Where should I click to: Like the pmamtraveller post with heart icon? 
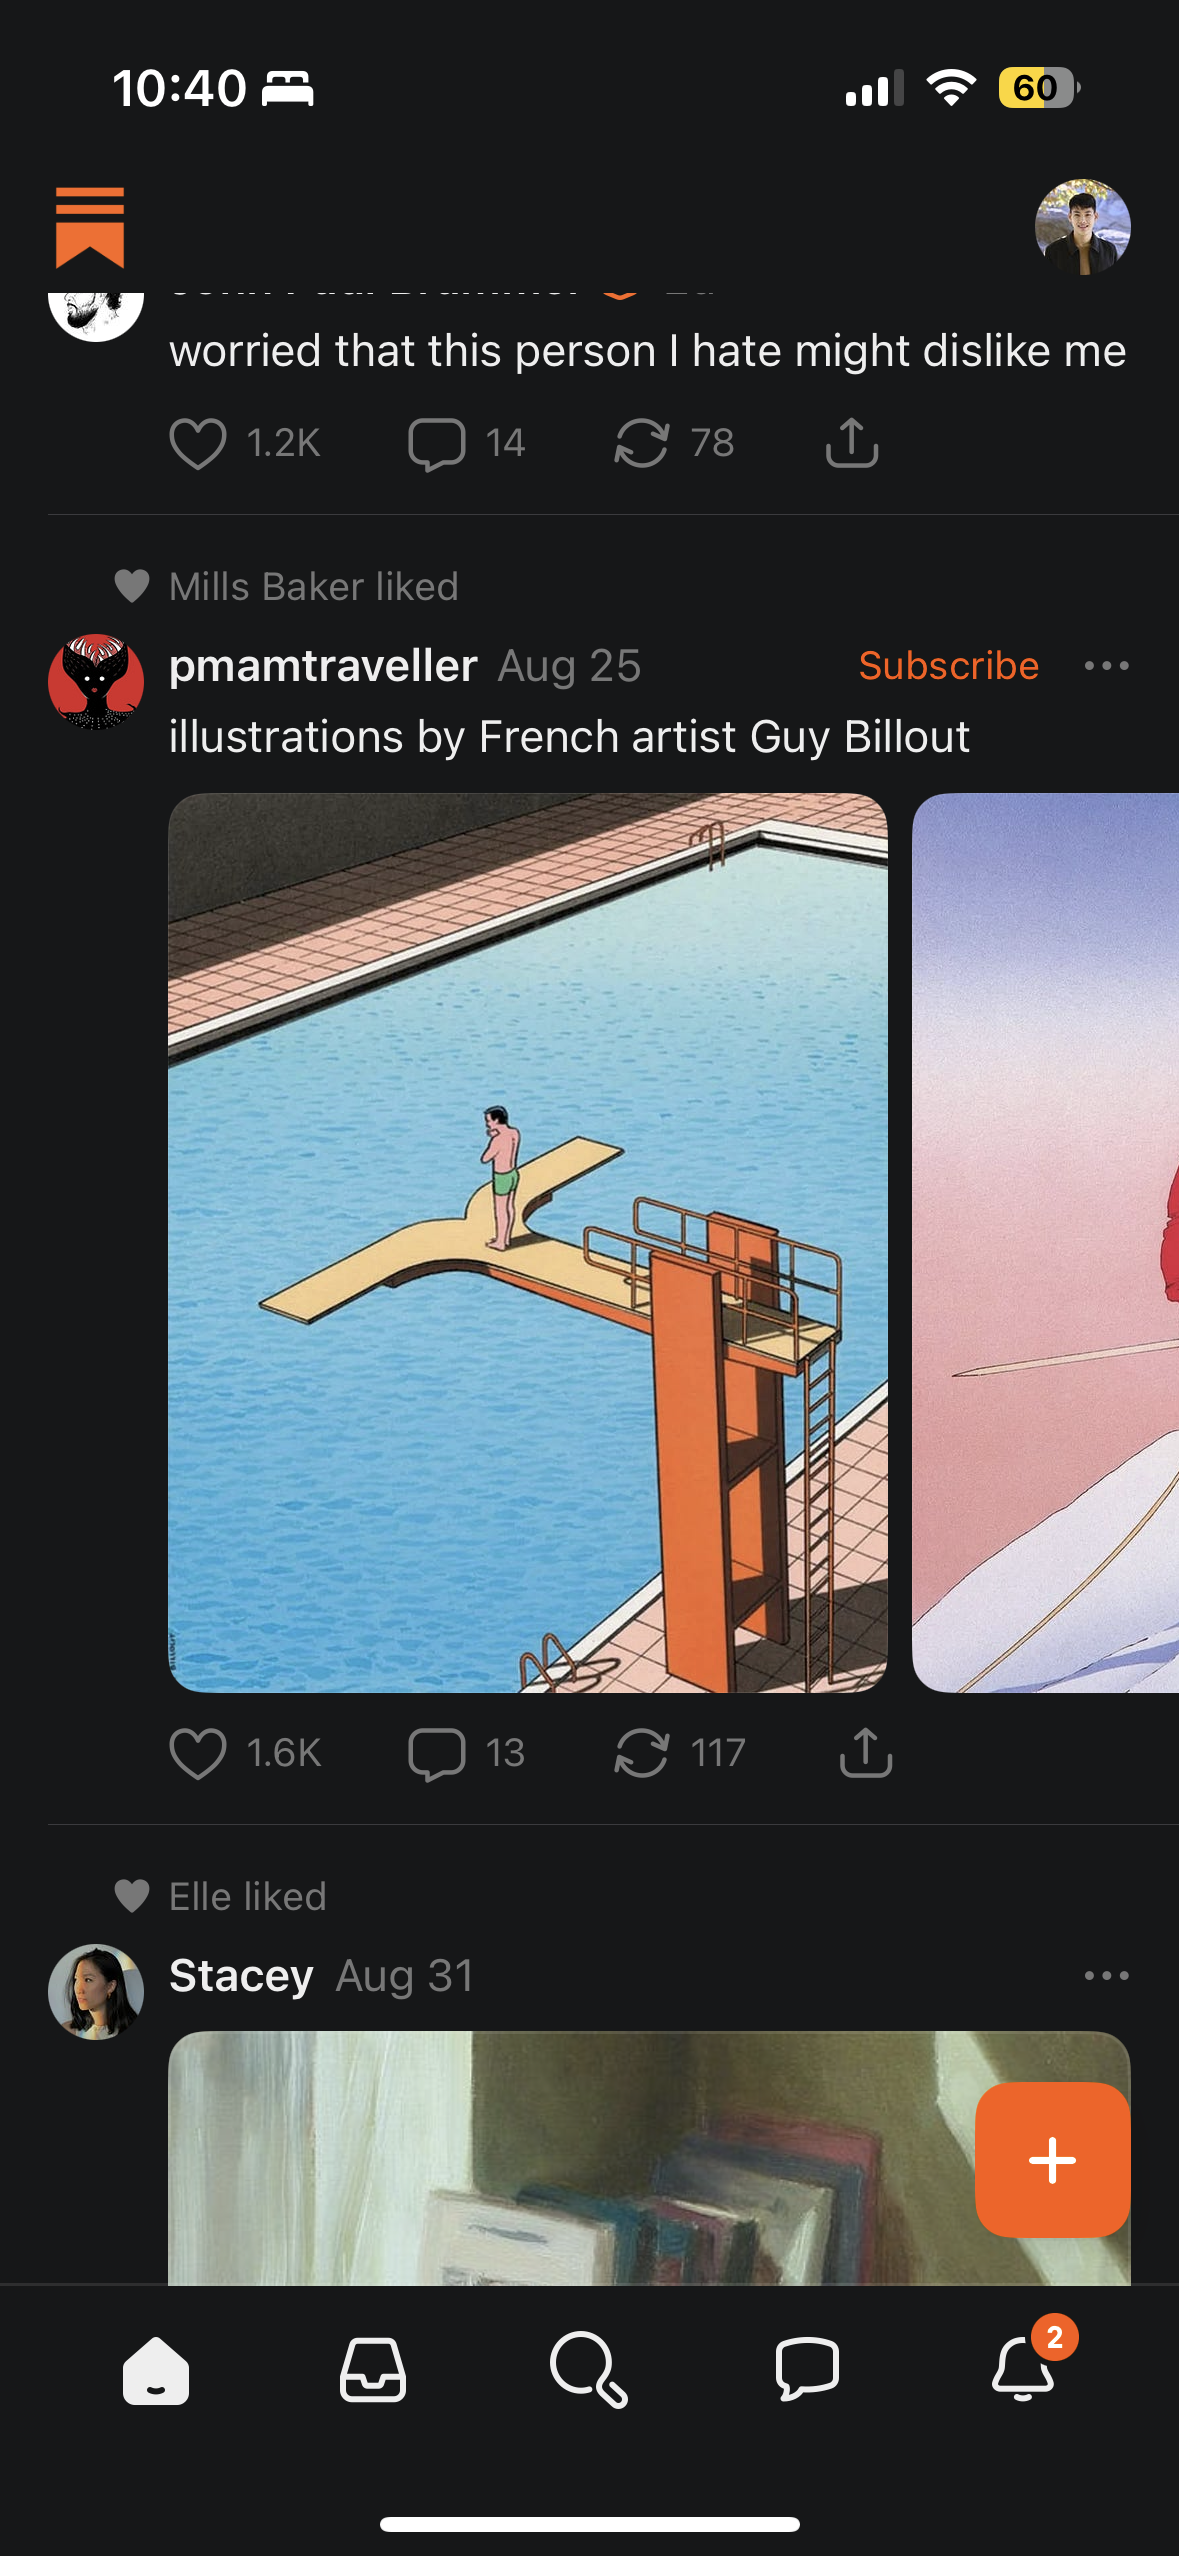point(198,1753)
